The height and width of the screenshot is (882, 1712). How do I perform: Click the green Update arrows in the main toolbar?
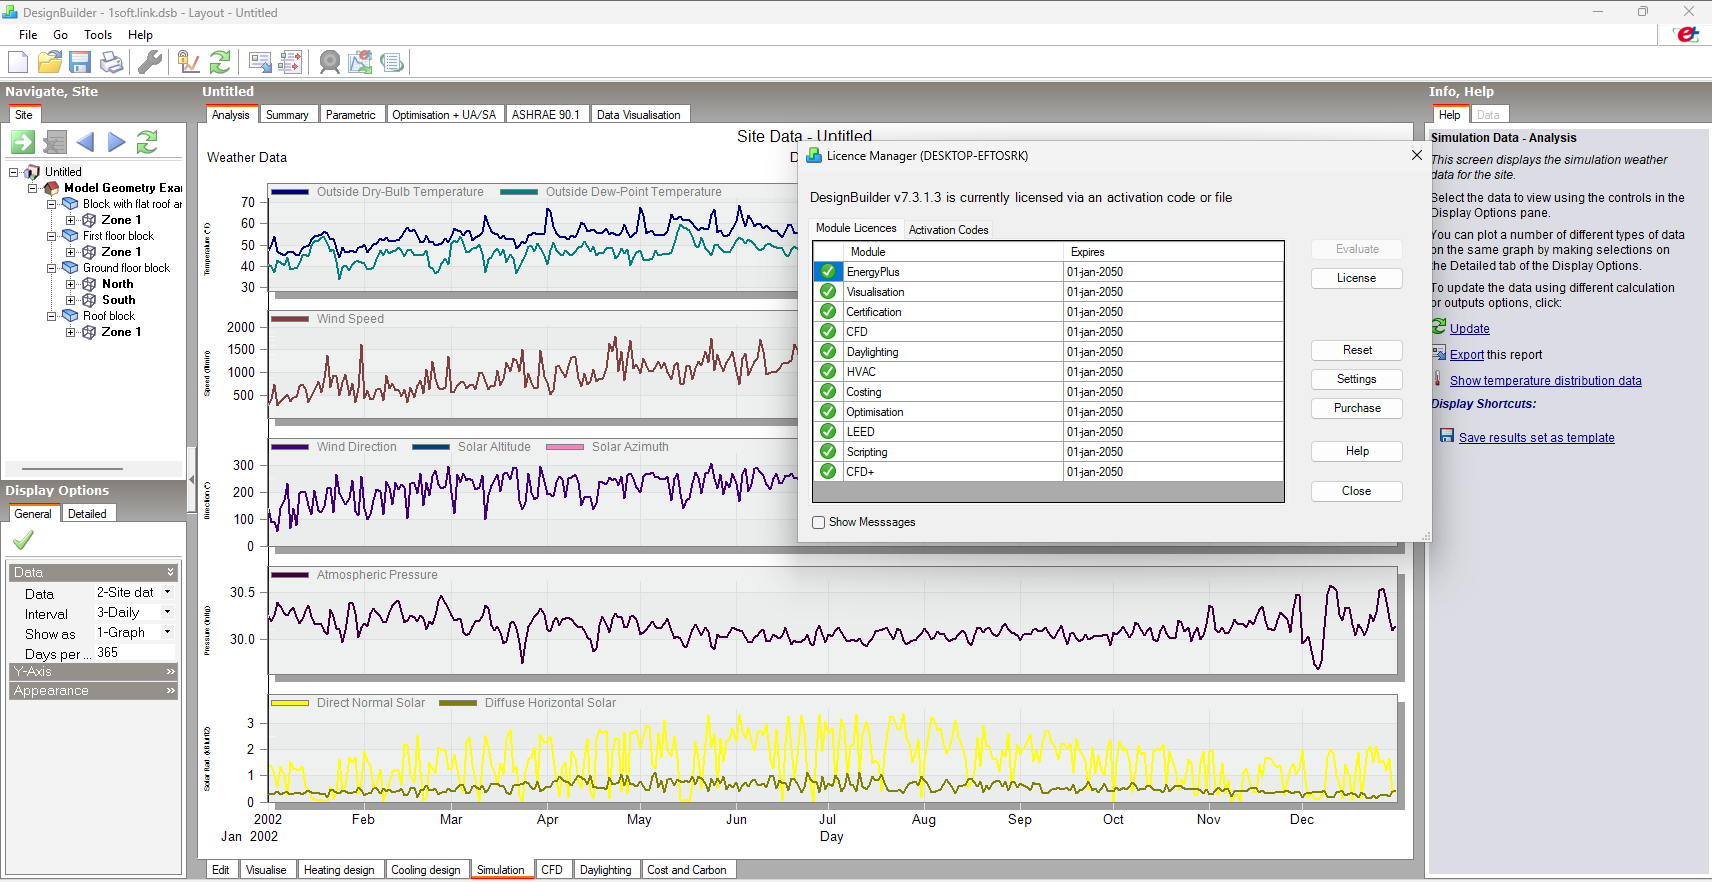220,62
